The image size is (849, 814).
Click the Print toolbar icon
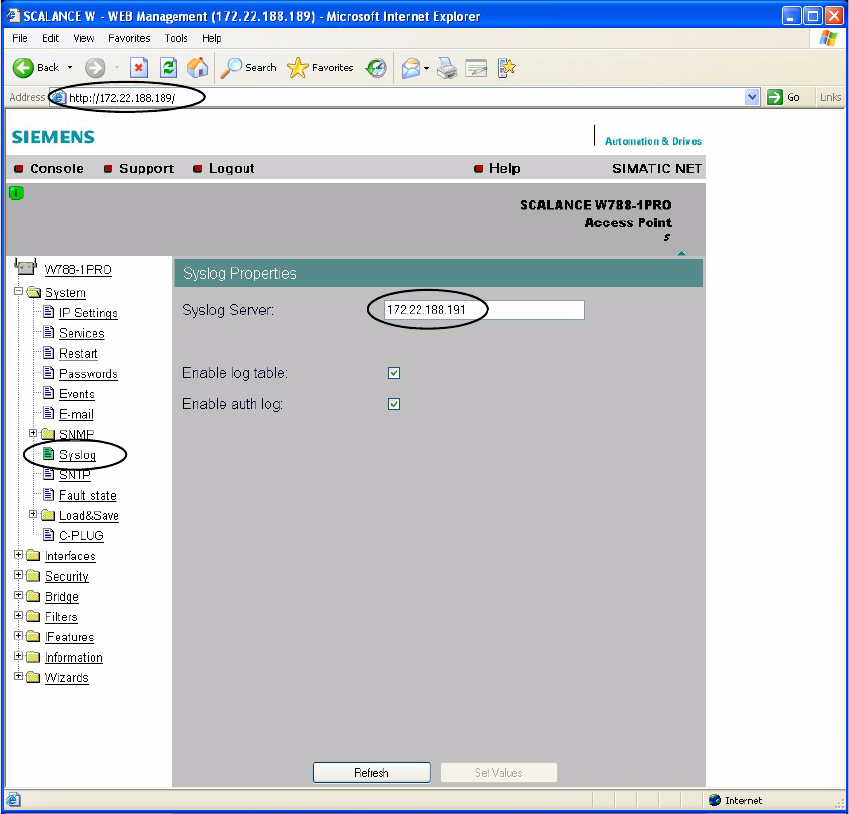(x=446, y=68)
